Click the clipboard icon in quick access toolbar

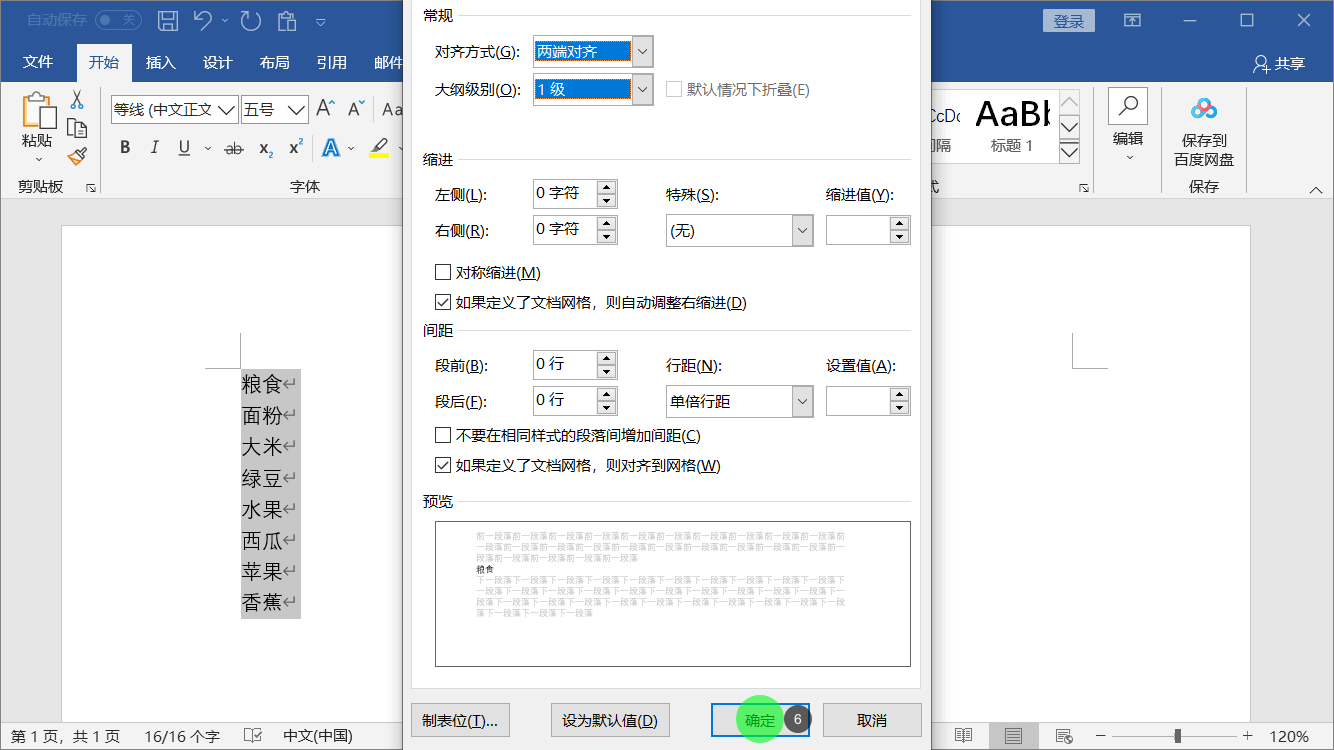[x=288, y=20]
